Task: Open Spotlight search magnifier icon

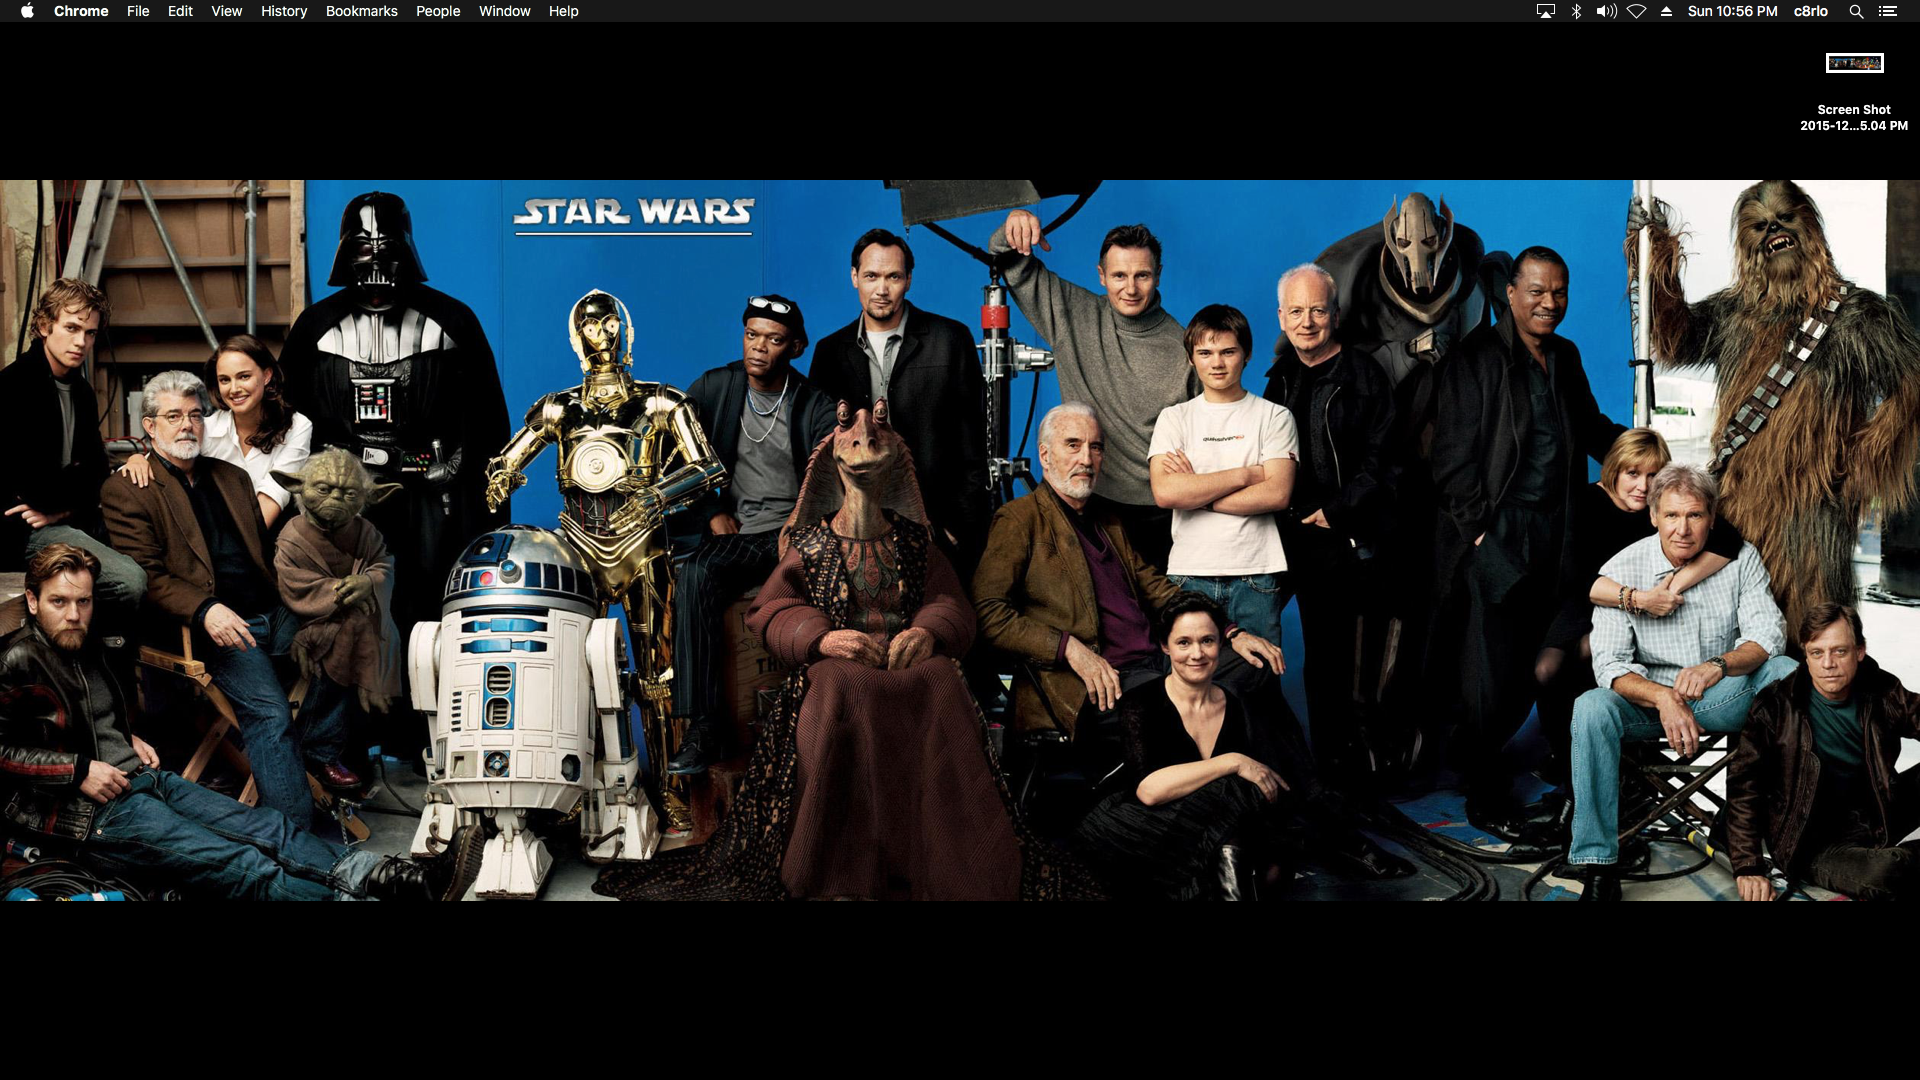Action: click(x=1856, y=11)
